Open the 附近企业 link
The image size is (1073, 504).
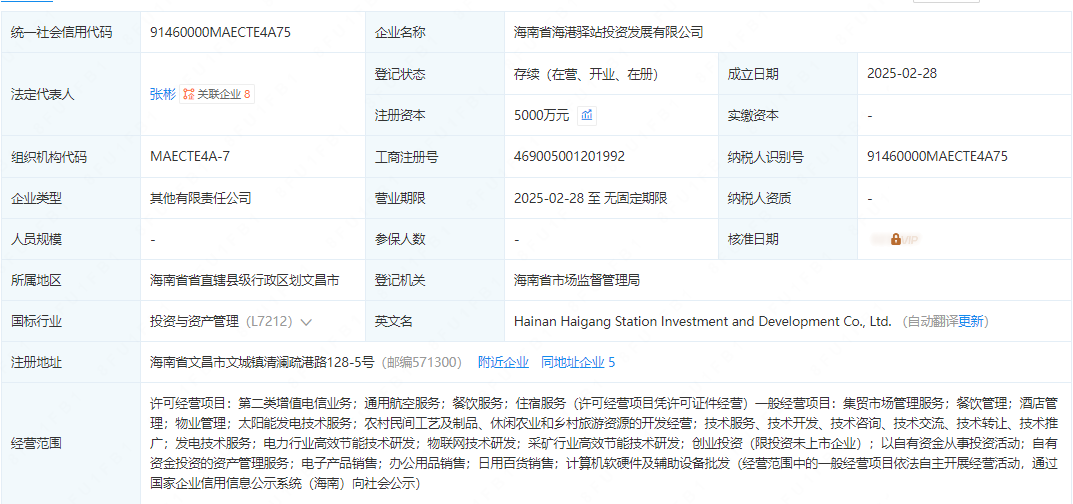click(x=503, y=362)
